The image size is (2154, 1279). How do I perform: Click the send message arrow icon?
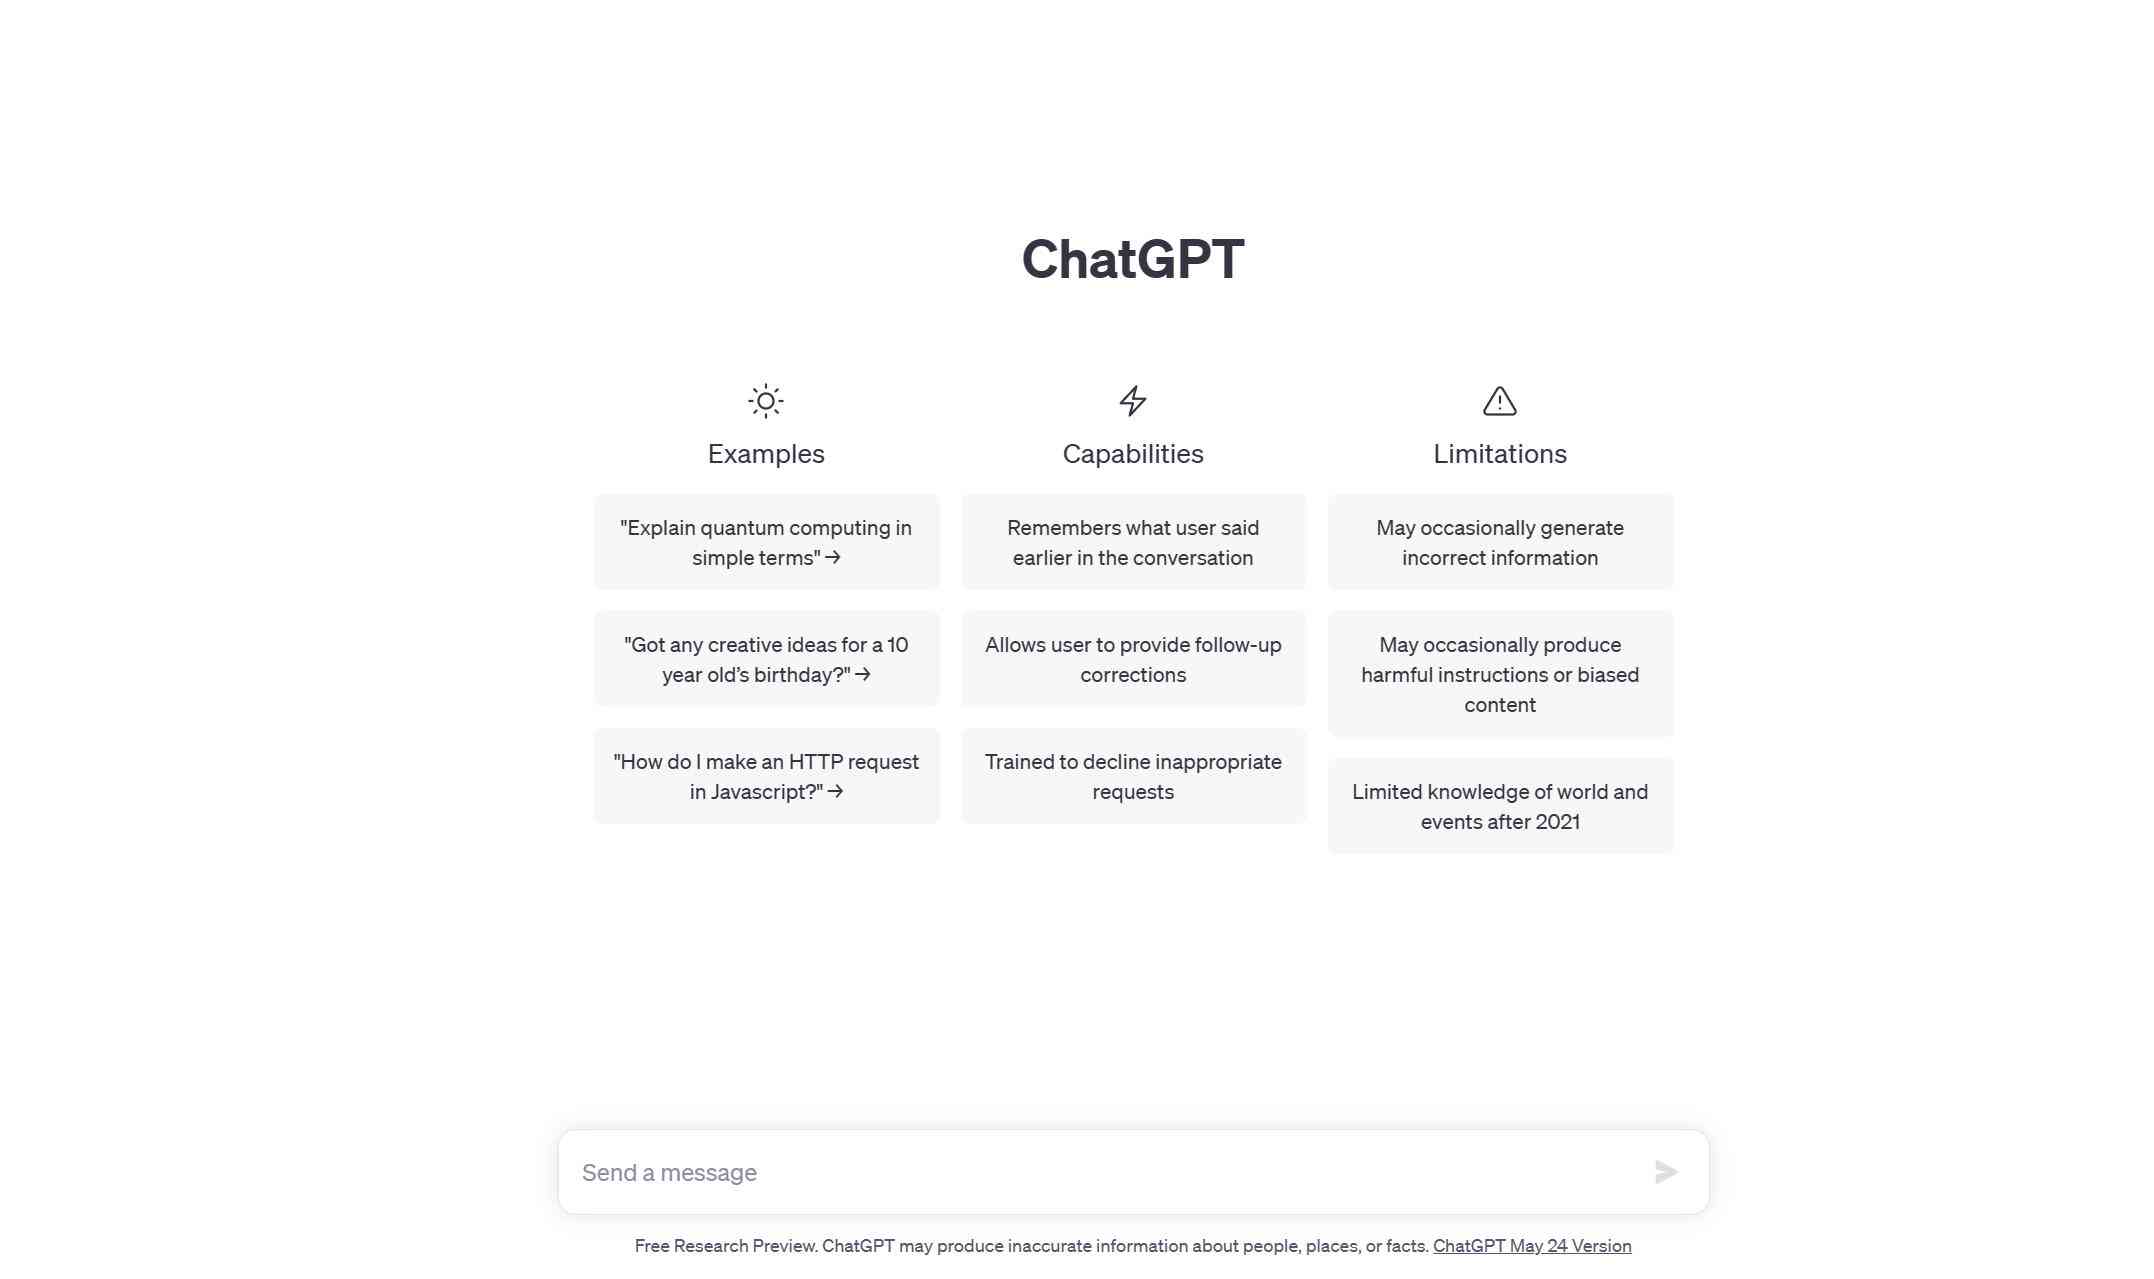[1664, 1172]
